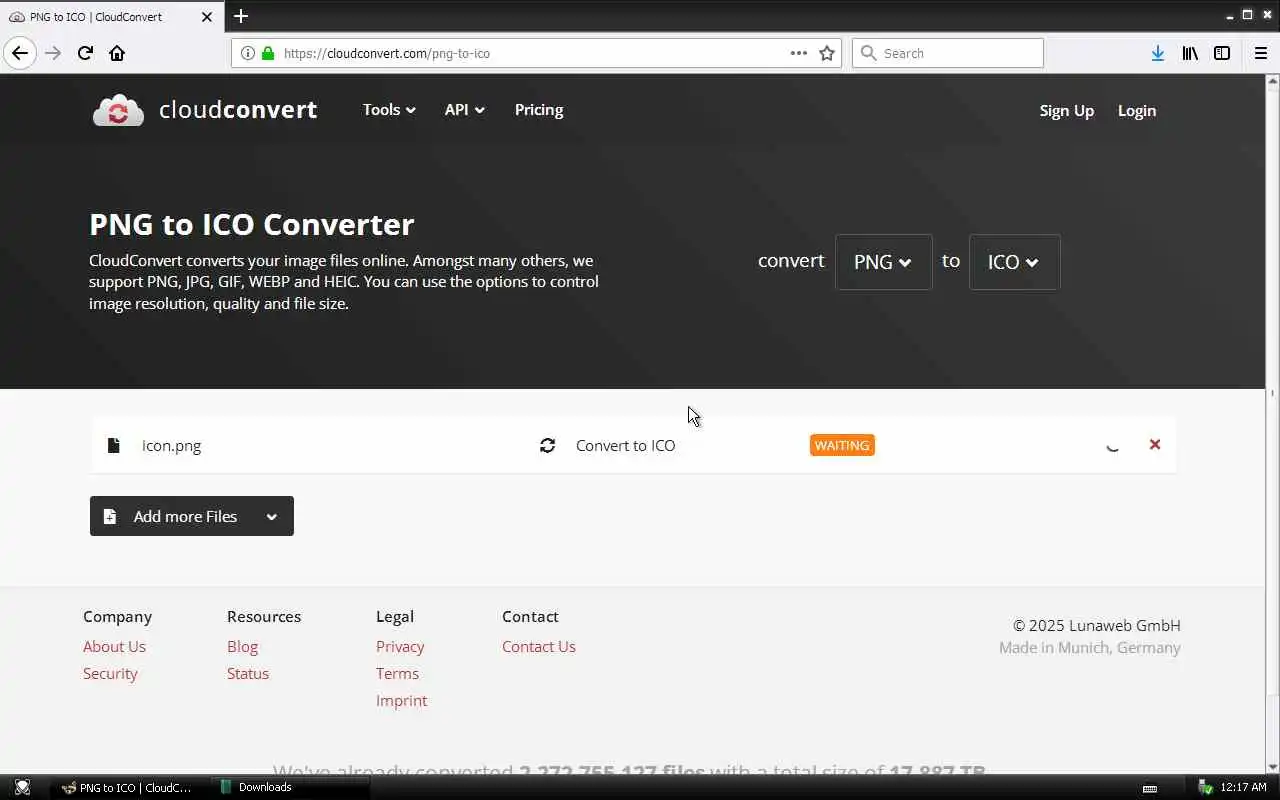Open the library bookshelf icon

[1190, 53]
